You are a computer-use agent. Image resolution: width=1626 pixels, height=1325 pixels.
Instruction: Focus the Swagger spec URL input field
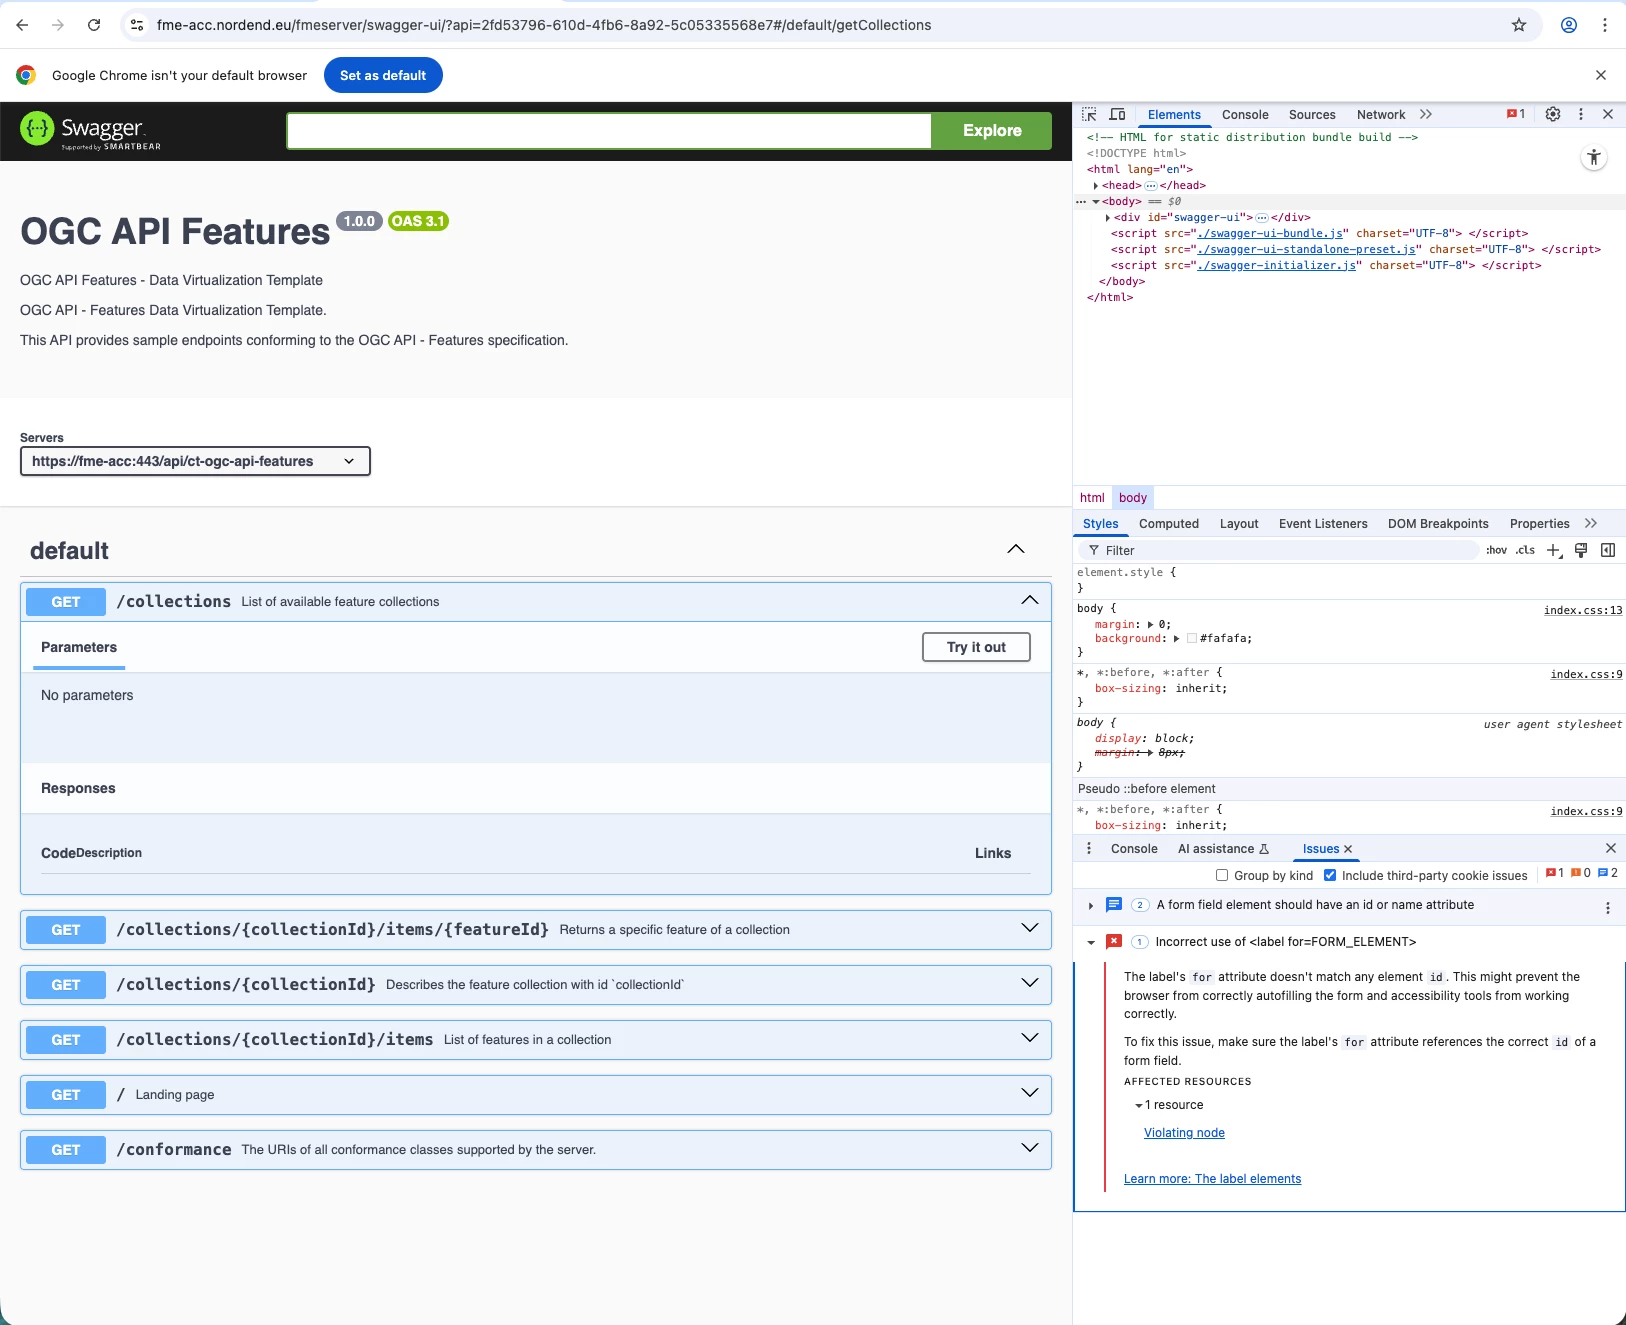[609, 131]
